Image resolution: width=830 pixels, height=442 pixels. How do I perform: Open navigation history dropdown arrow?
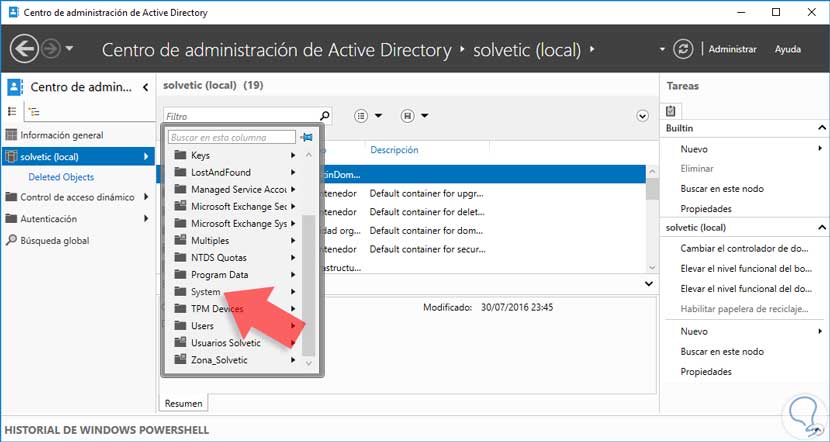69,49
